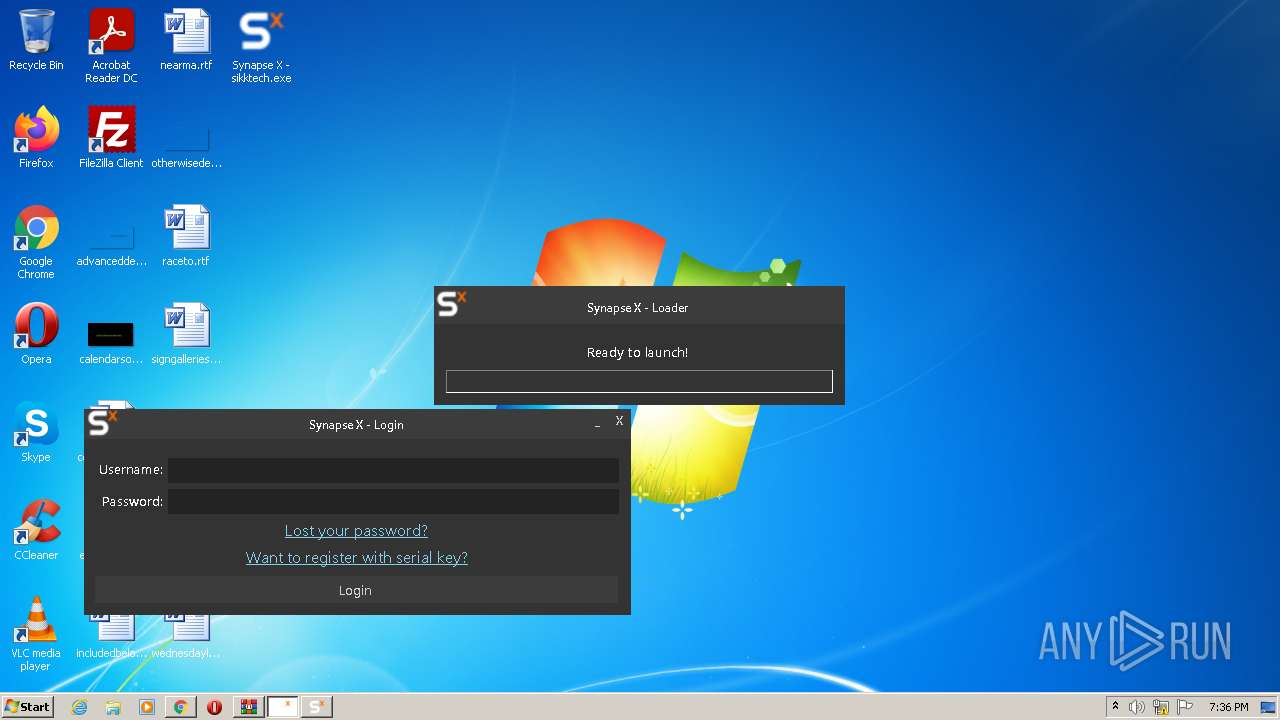The image size is (1280, 720).
Task: Open the volume control in tray
Action: (x=1137, y=707)
